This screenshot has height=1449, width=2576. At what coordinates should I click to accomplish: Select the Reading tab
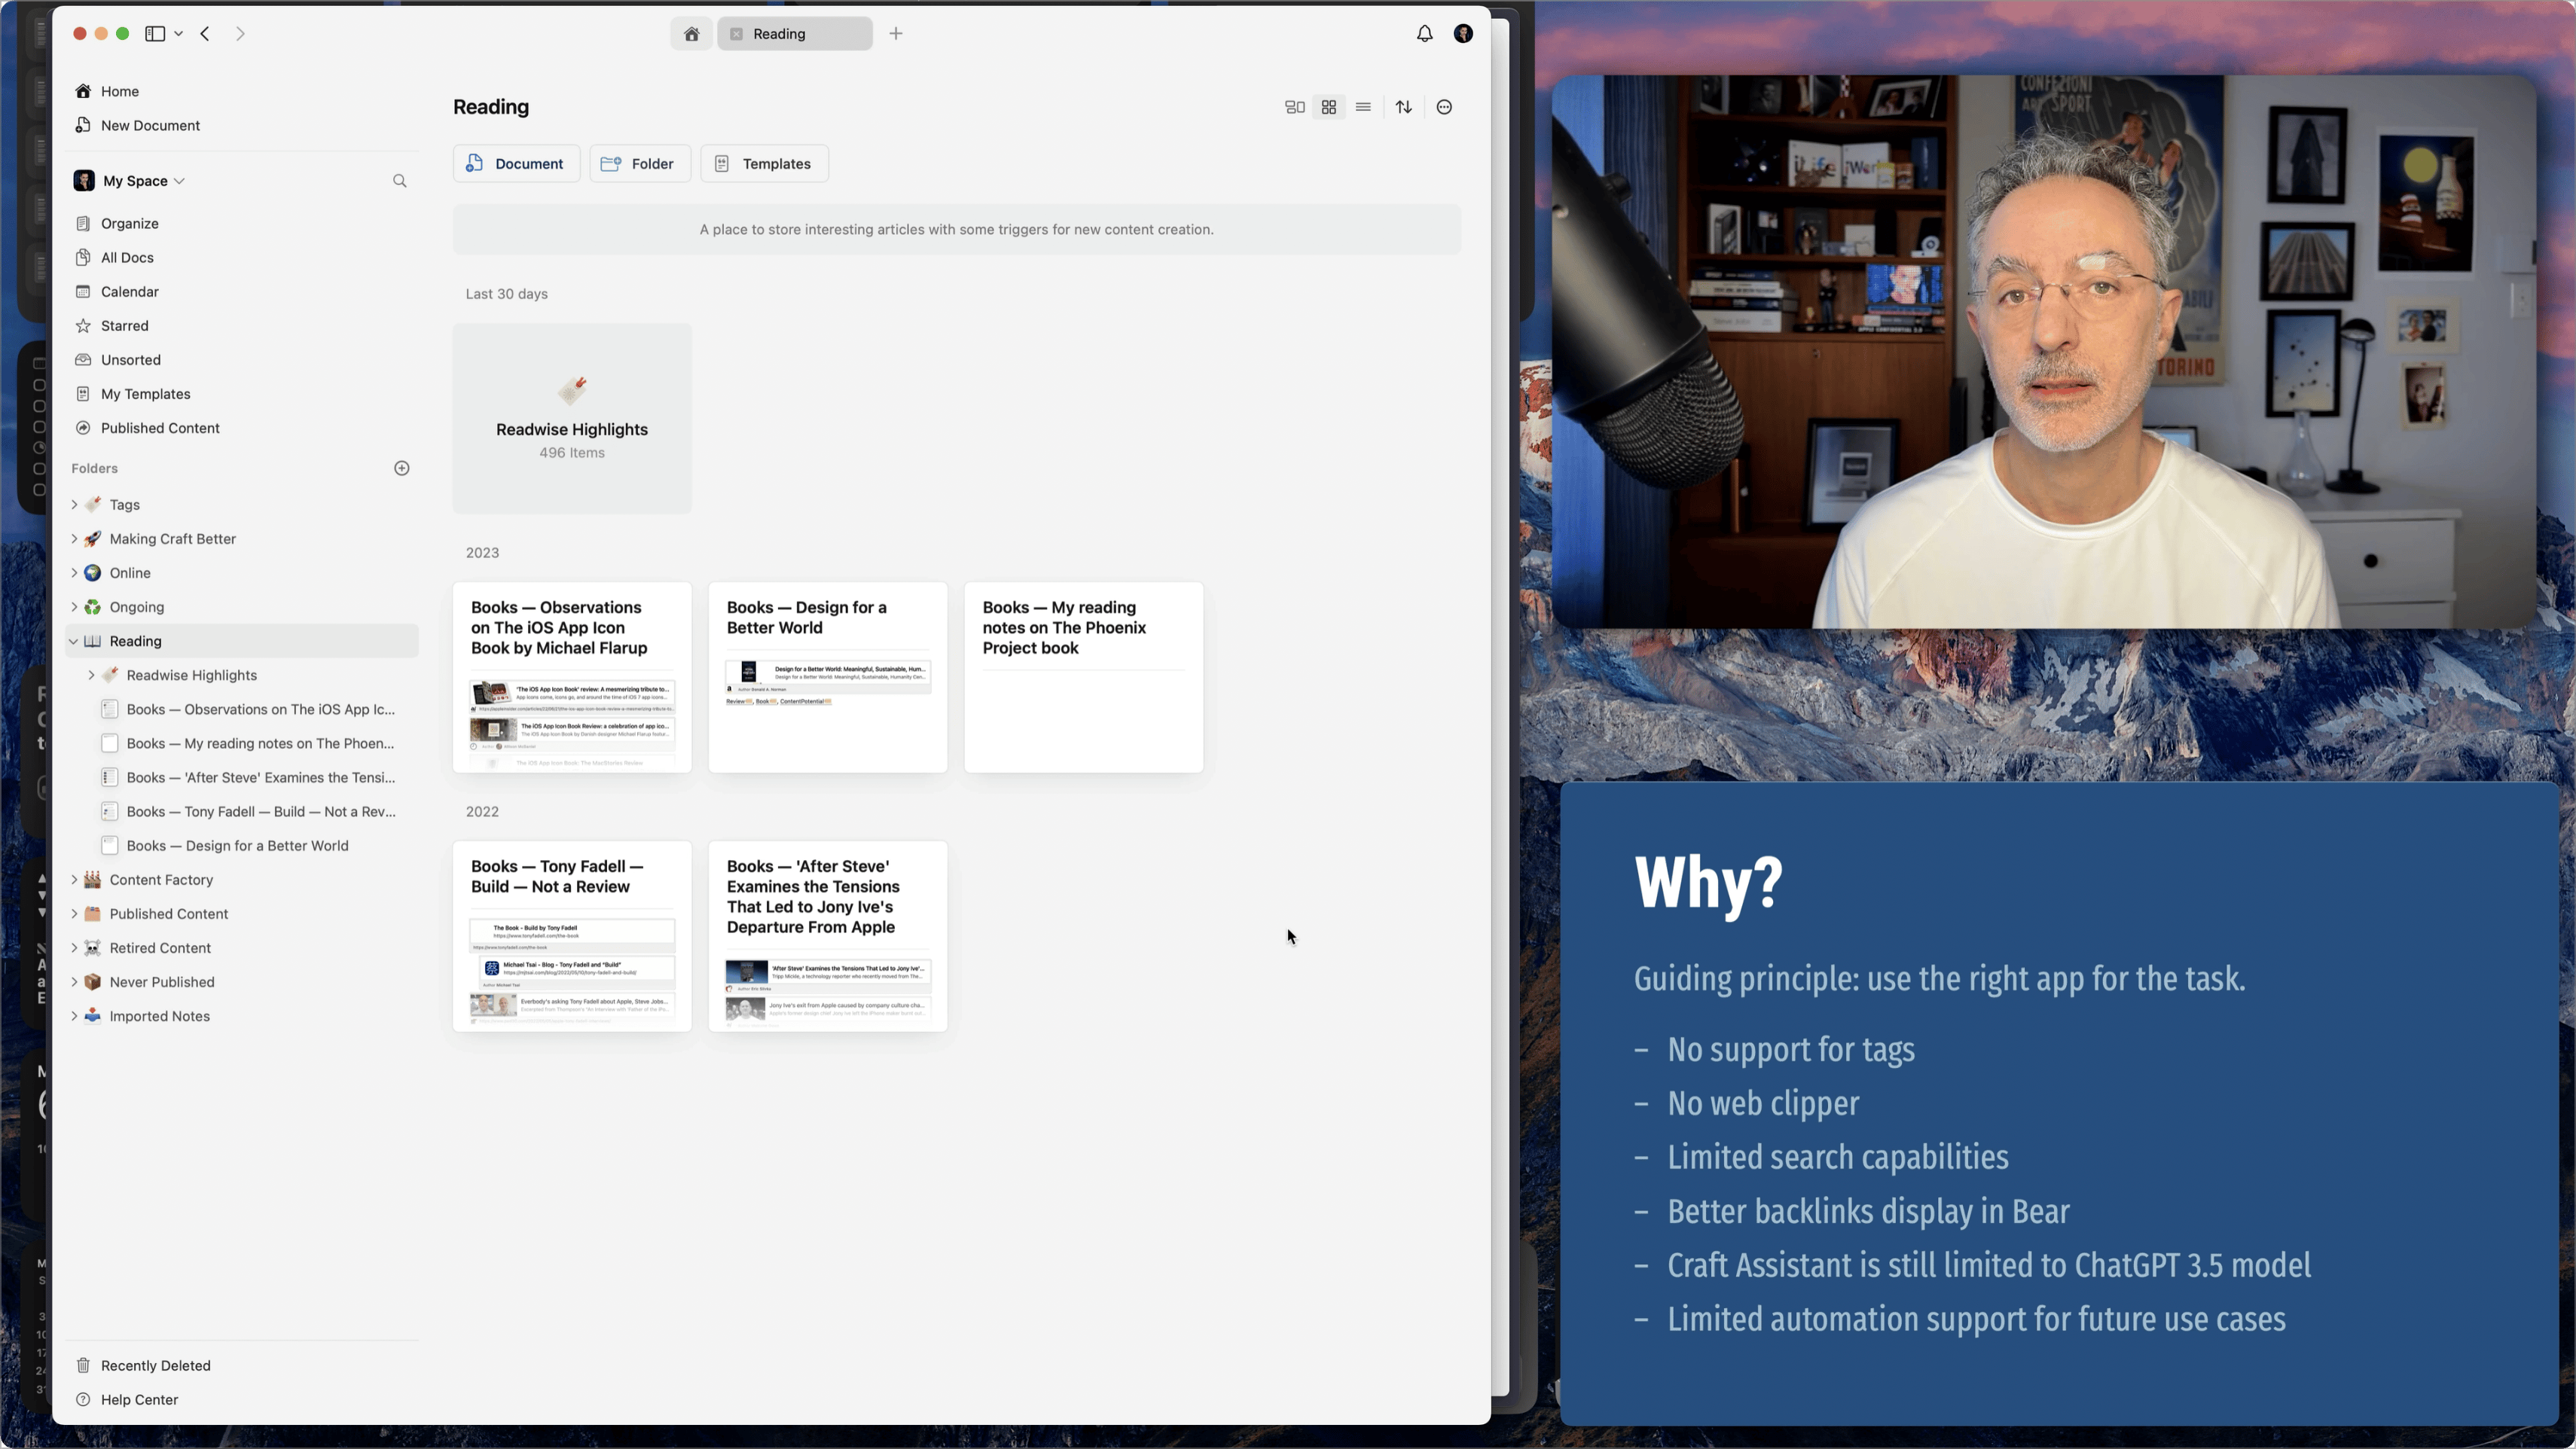pos(795,34)
